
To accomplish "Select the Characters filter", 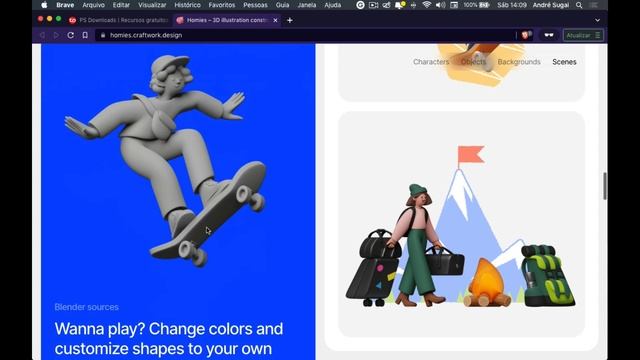I will pos(431,62).
